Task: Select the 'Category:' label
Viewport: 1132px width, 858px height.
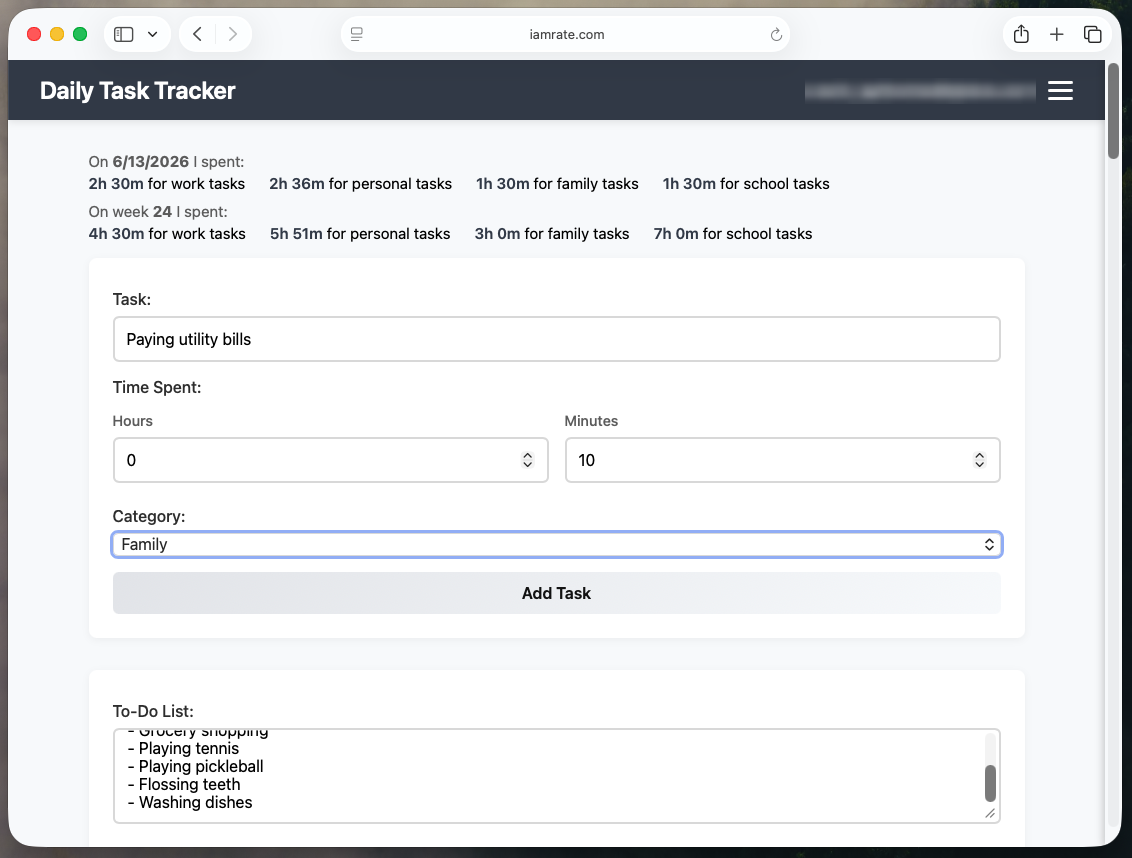Action: (149, 516)
